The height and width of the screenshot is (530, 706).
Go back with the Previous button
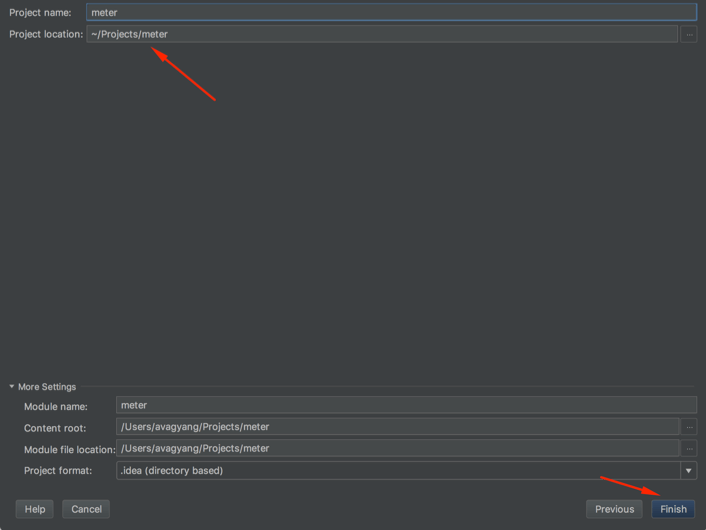(614, 509)
